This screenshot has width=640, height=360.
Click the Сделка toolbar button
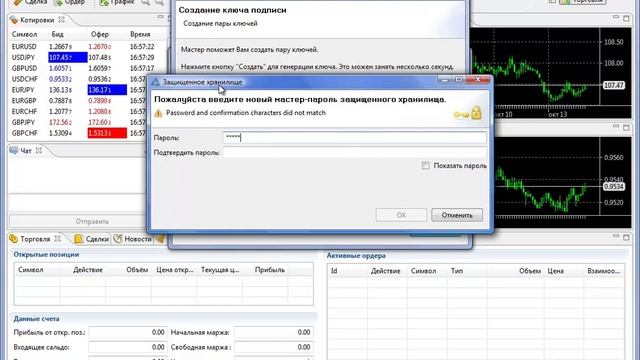tap(30, 2)
